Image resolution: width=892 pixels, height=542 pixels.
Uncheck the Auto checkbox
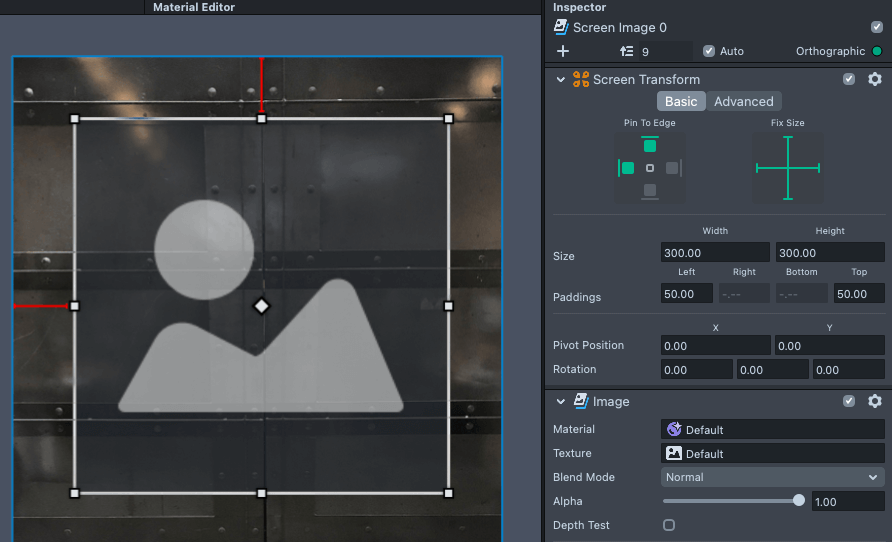pyautogui.click(x=709, y=51)
